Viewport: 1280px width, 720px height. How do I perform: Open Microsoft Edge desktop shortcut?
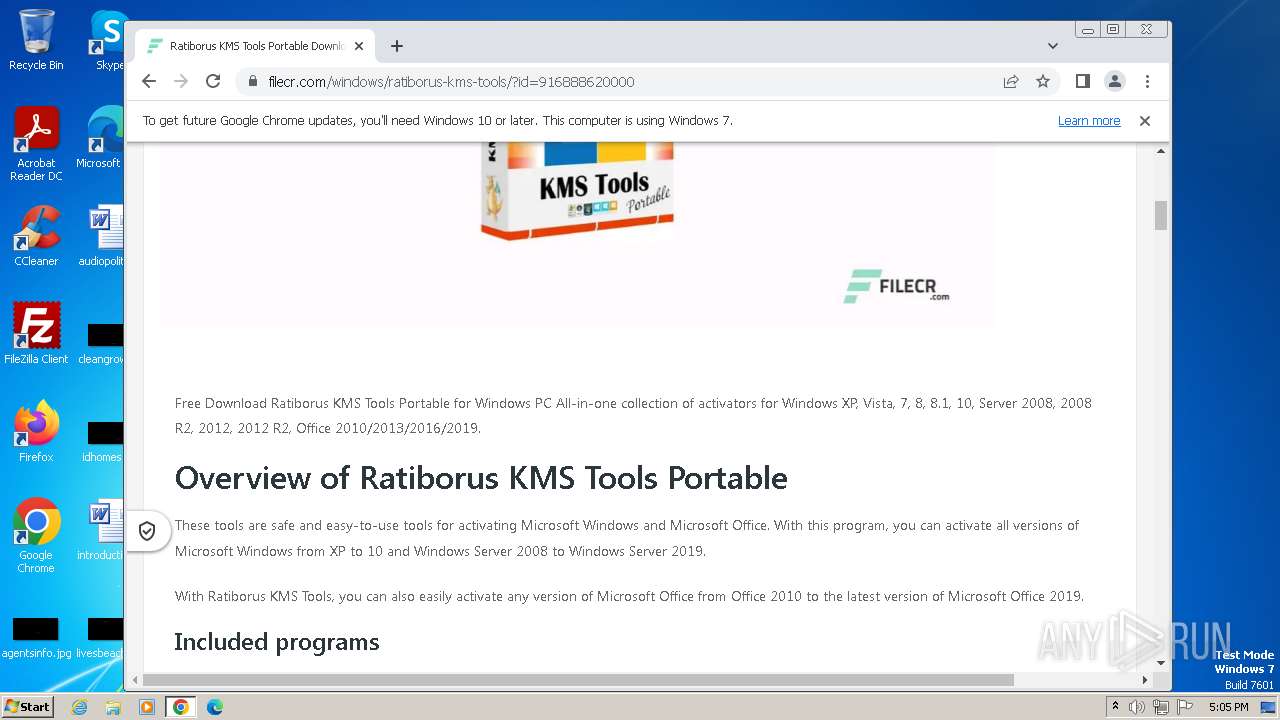(100, 138)
